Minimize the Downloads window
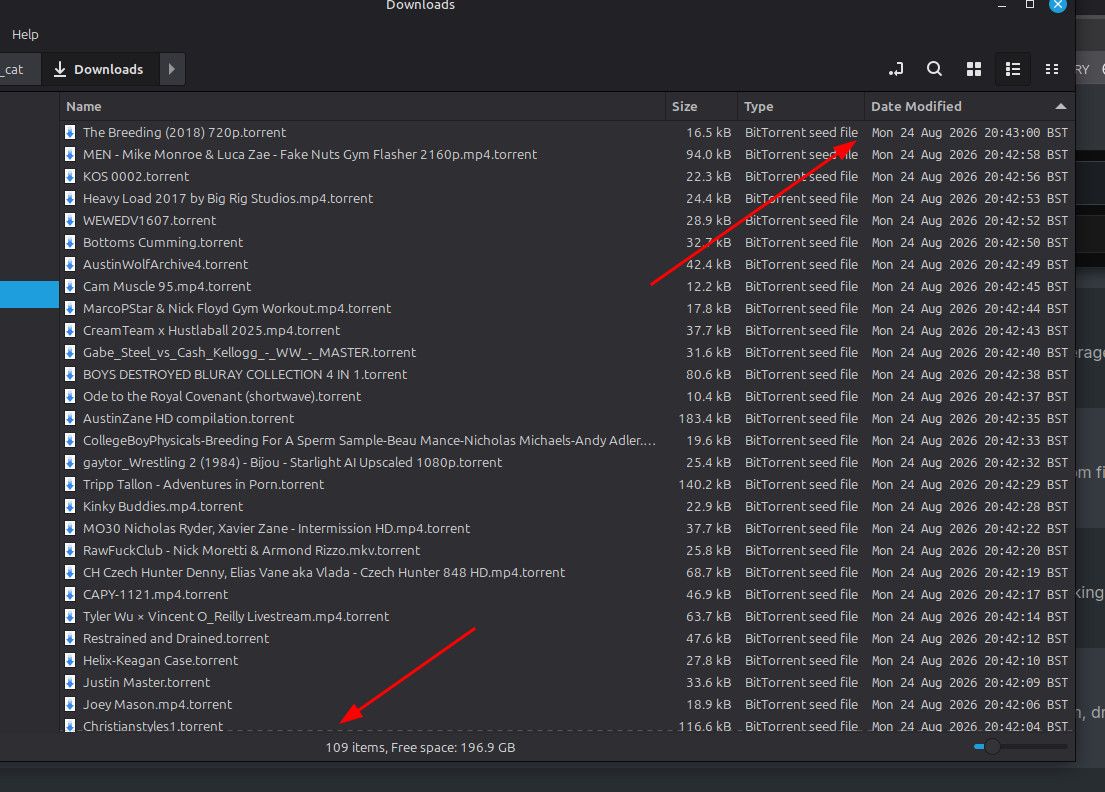The image size is (1105, 792). pyautogui.click(x=1001, y=5)
